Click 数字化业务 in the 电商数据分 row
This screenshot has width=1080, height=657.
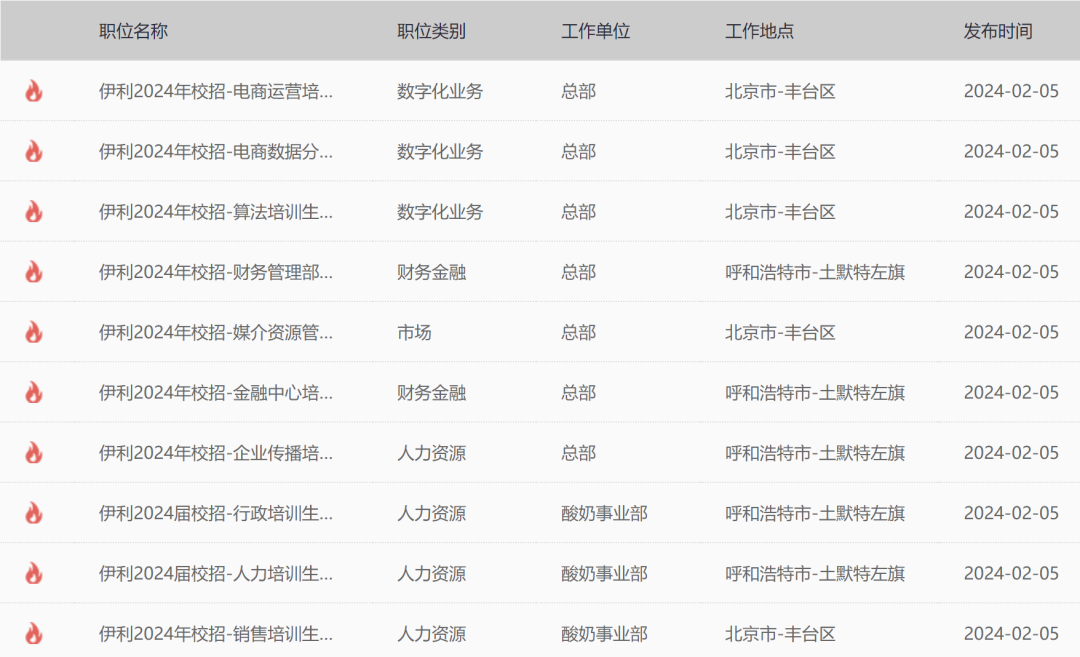click(440, 151)
